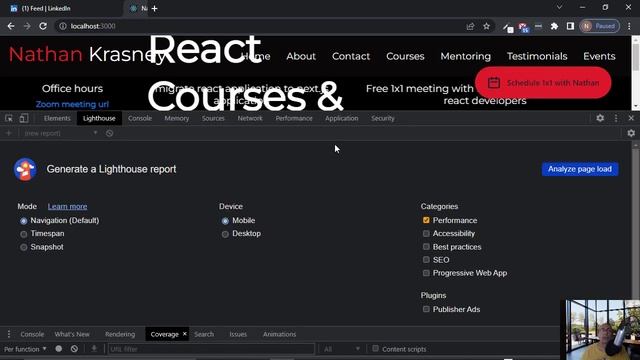
Task: Open Issues drawer tab
Action: [238, 334]
